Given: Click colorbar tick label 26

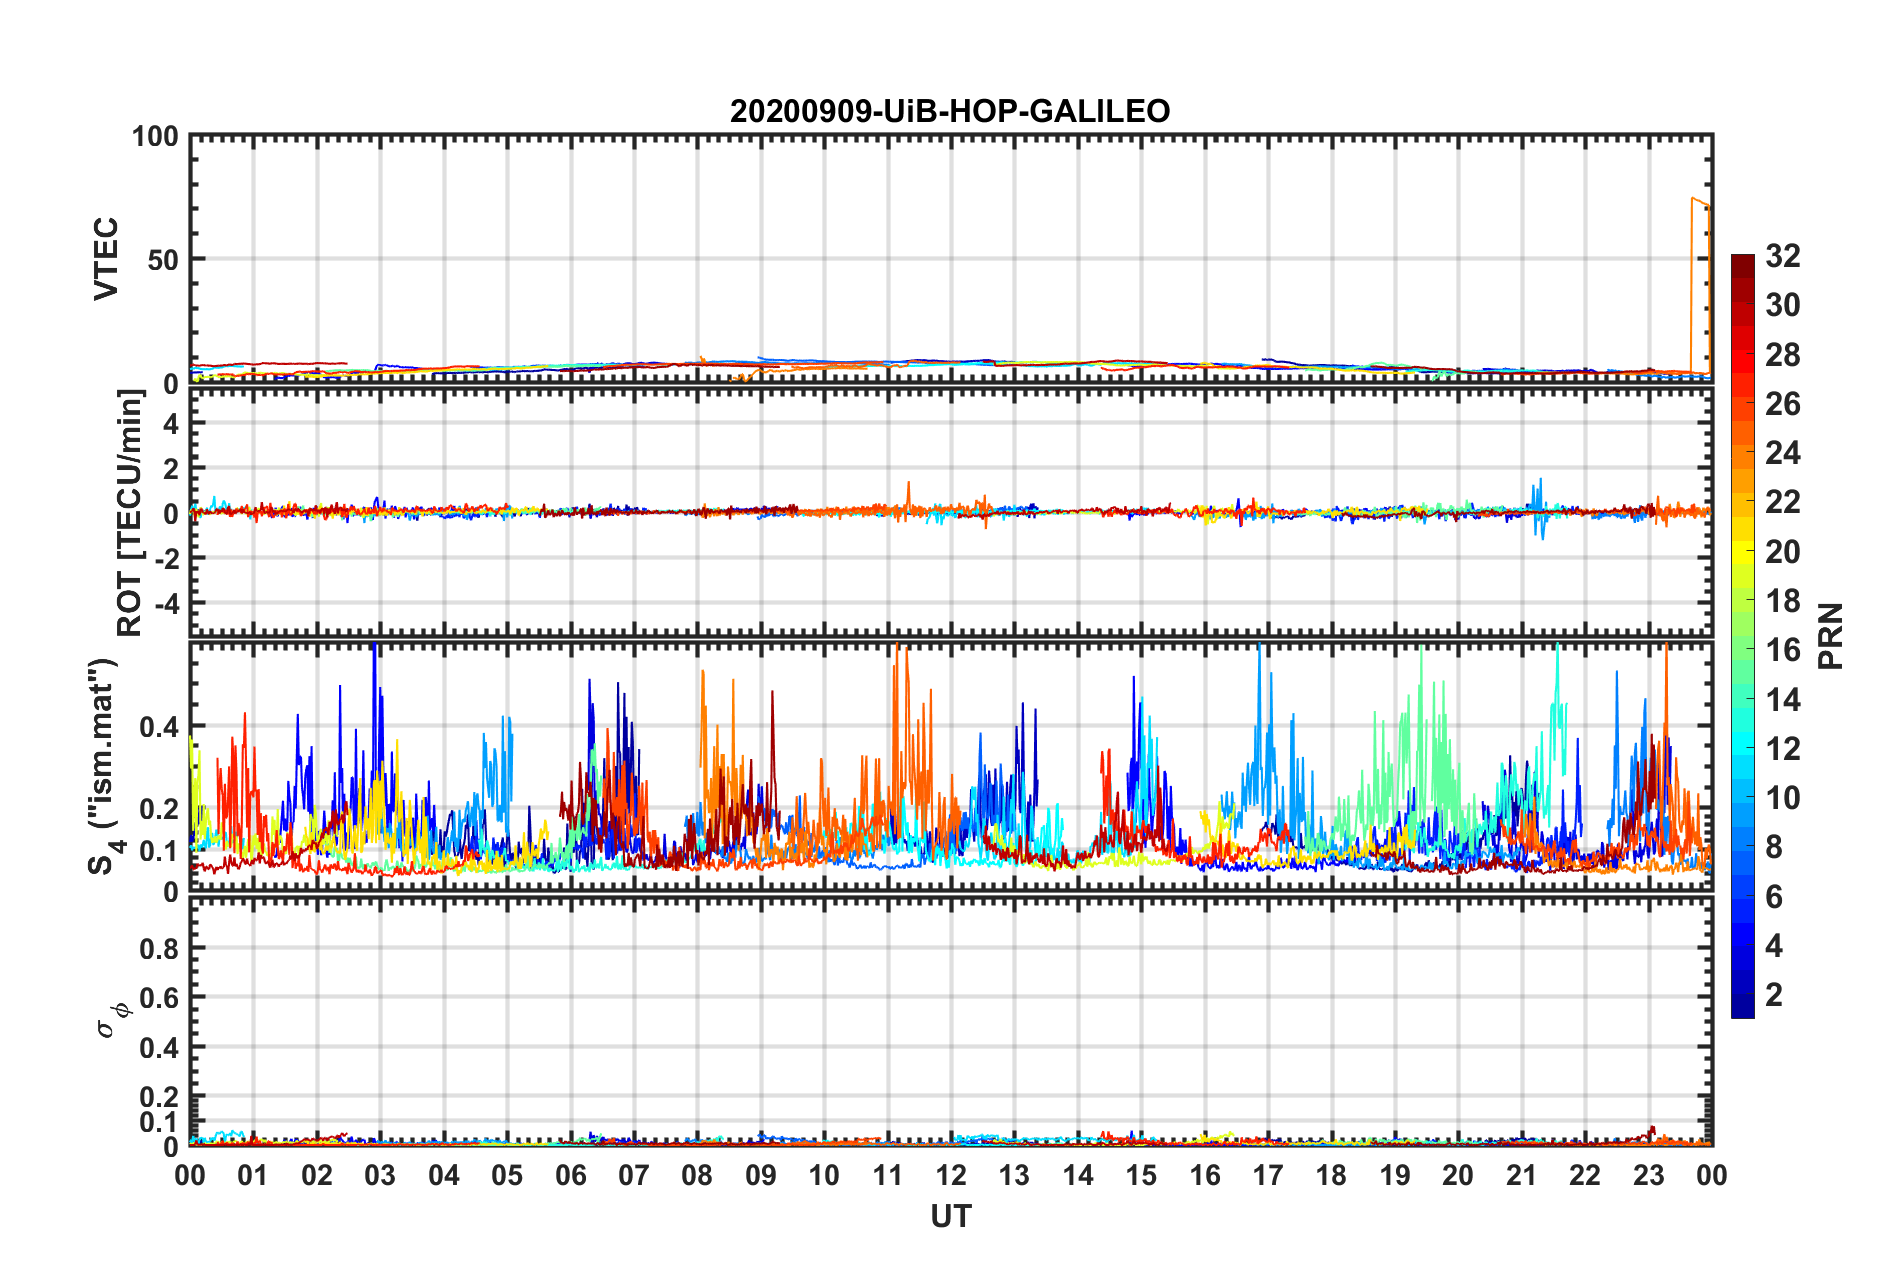Looking at the screenshot, I should click(1783, 404).
